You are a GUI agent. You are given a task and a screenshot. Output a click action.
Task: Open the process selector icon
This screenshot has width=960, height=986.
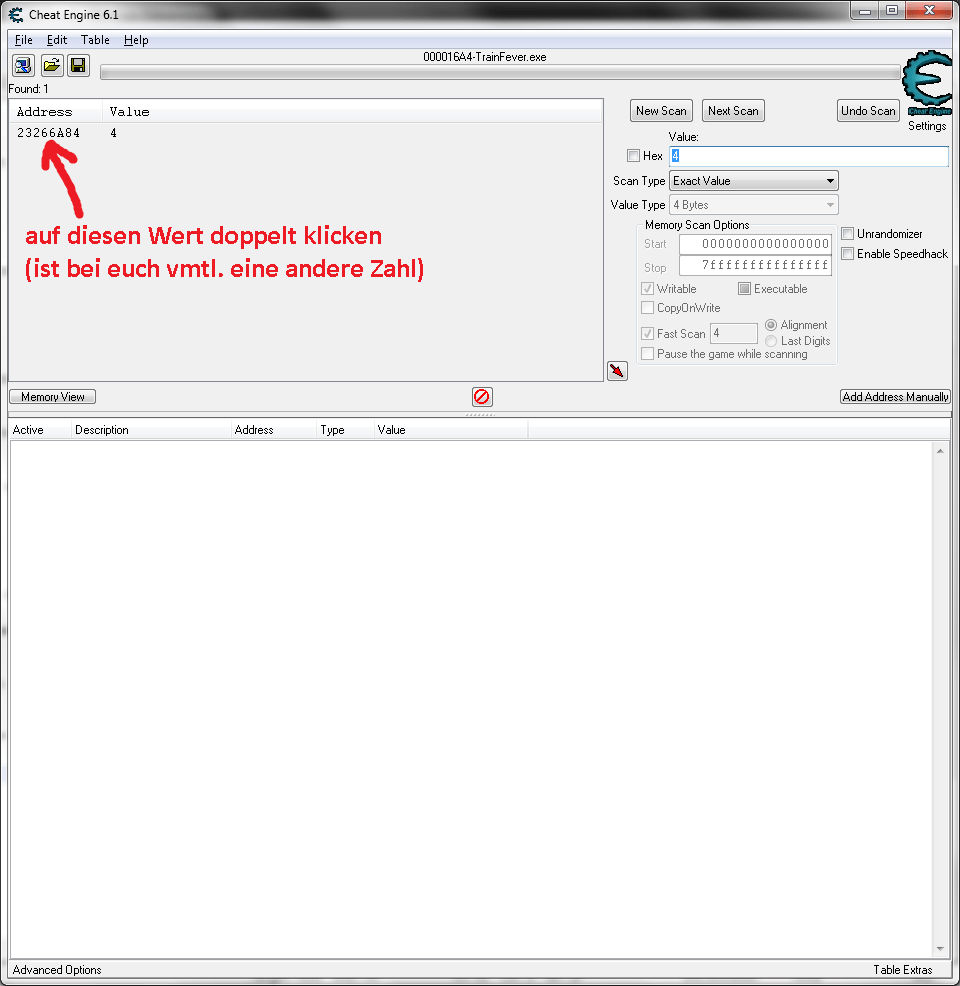23,65
